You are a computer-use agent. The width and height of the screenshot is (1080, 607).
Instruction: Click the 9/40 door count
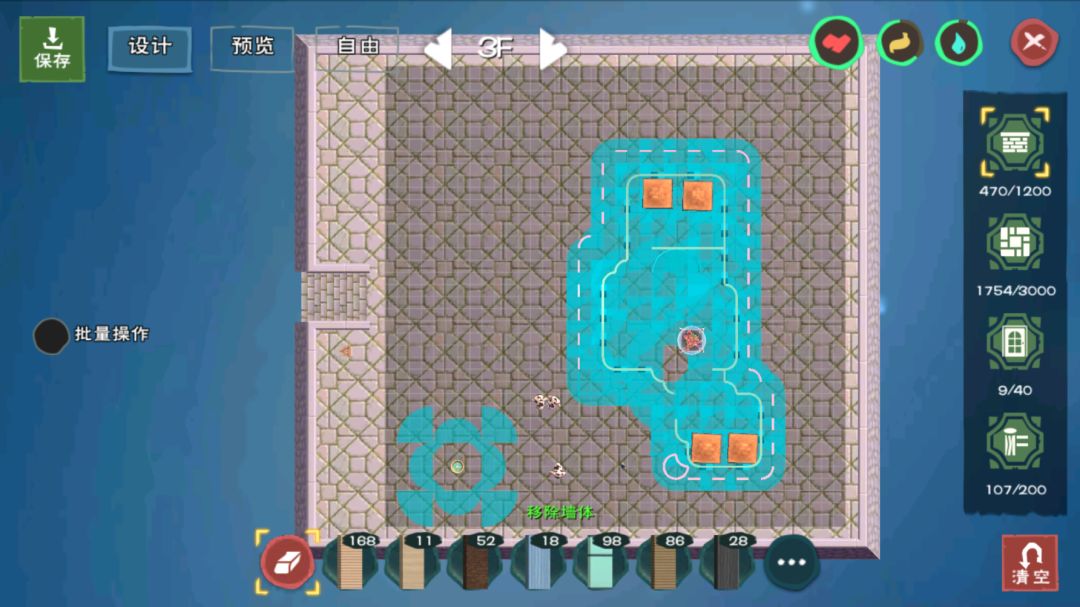1015,390
